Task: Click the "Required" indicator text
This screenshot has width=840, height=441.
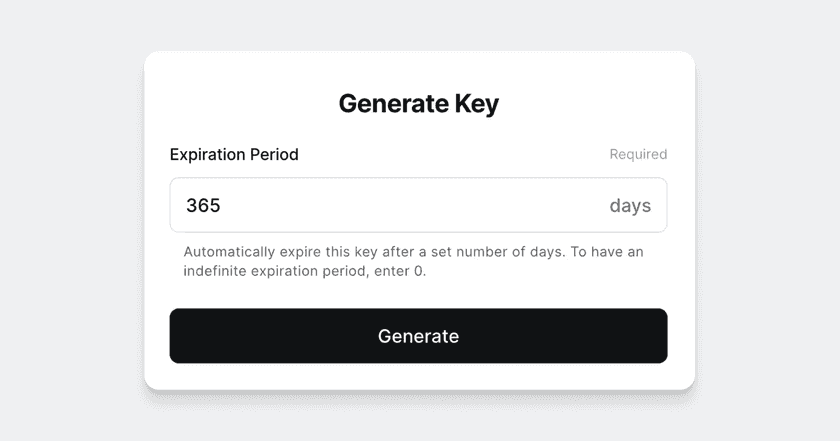Action: [x=638, y=154]
